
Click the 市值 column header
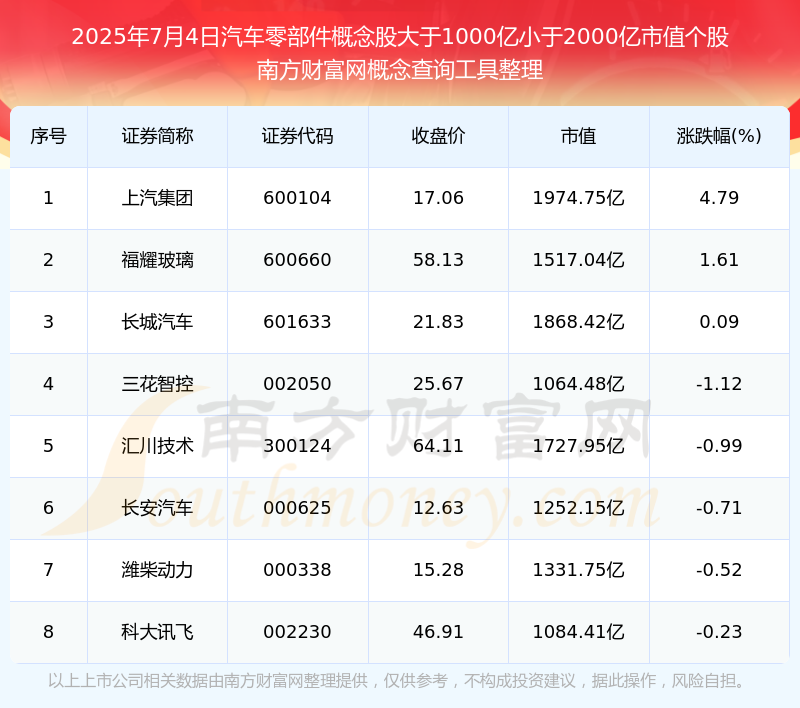coord(579,136)
